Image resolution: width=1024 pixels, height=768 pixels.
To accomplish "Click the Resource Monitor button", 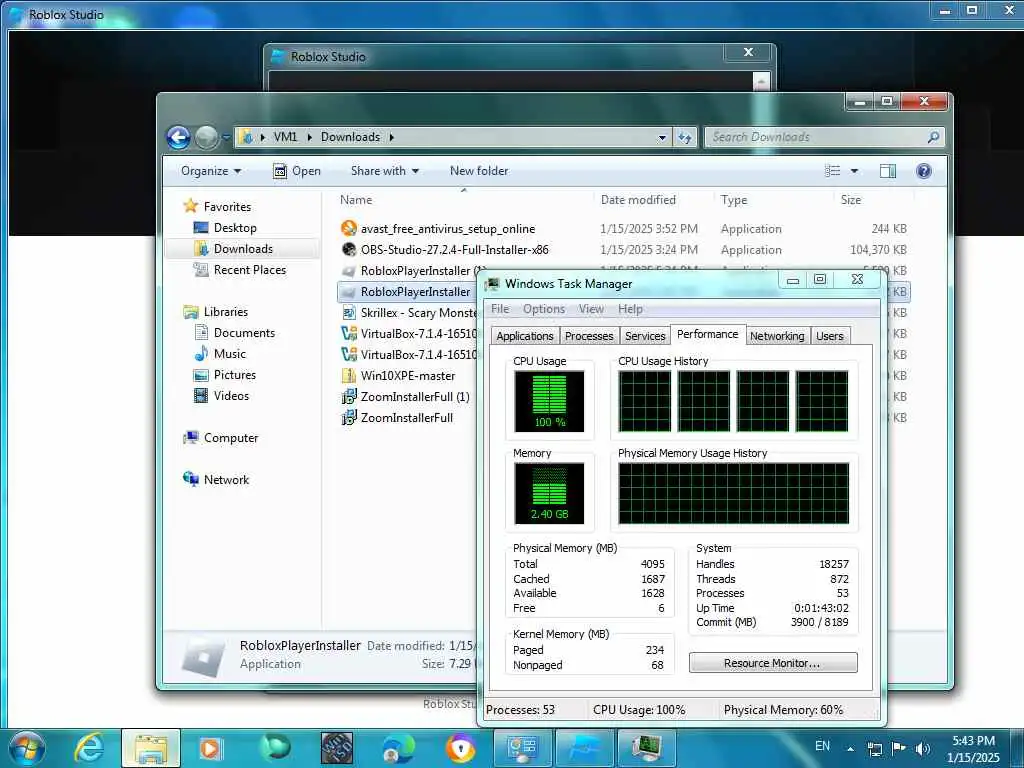I will pyautogui.click(x=773, y=663).
